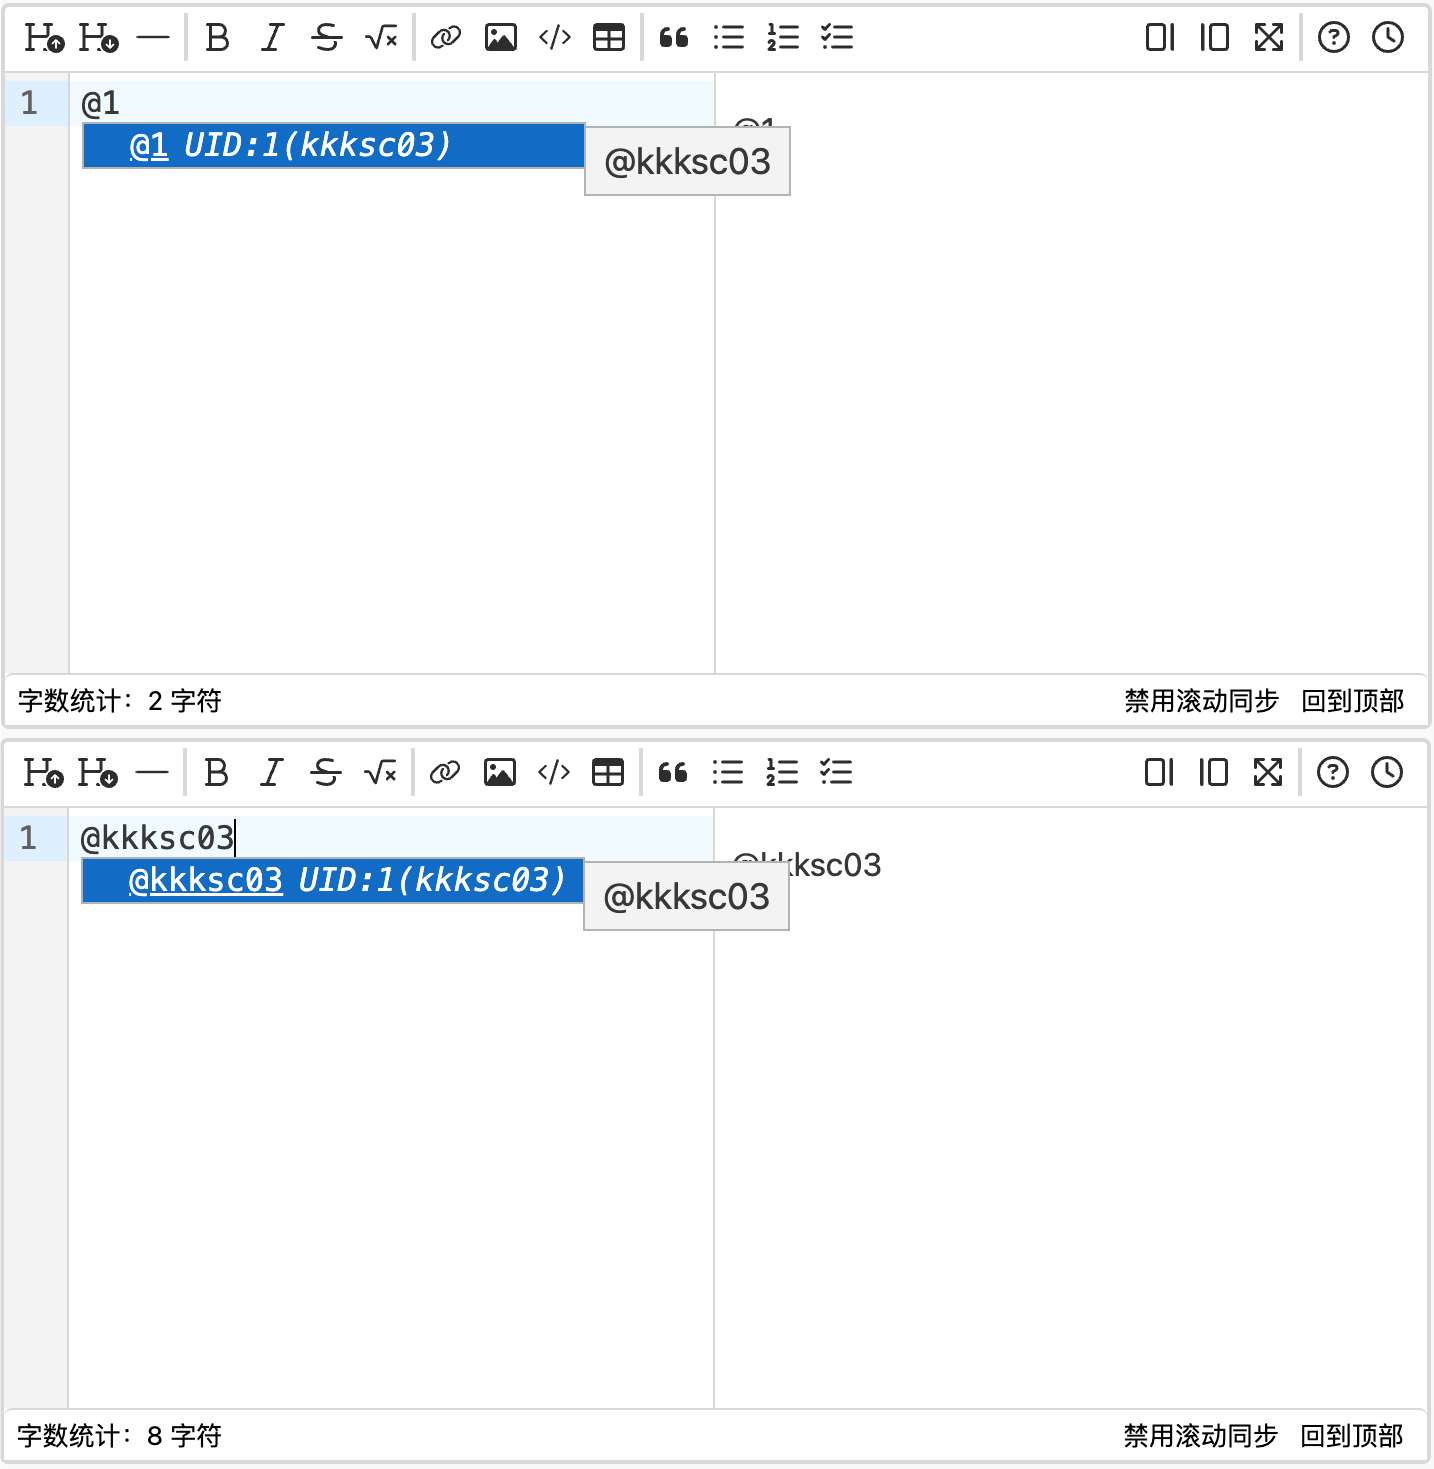Insert task list in top editor
The image size is (1434, 1469).
(837, 38)
